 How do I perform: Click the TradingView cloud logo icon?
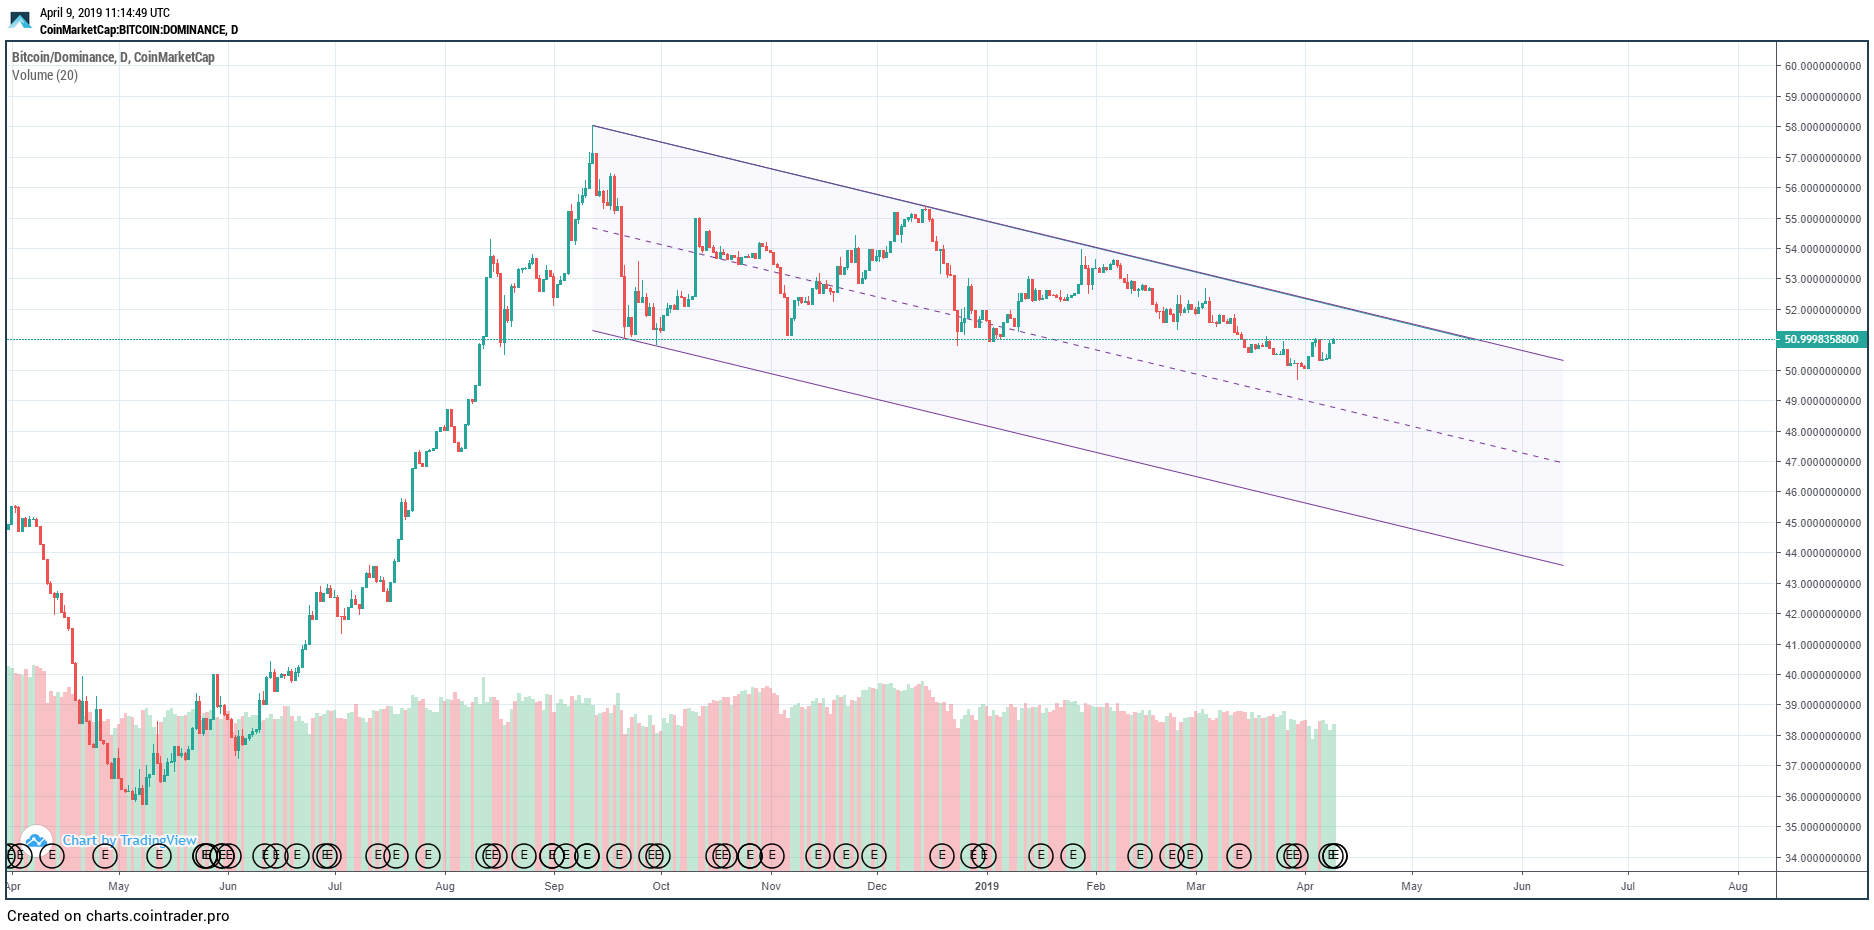36,840
